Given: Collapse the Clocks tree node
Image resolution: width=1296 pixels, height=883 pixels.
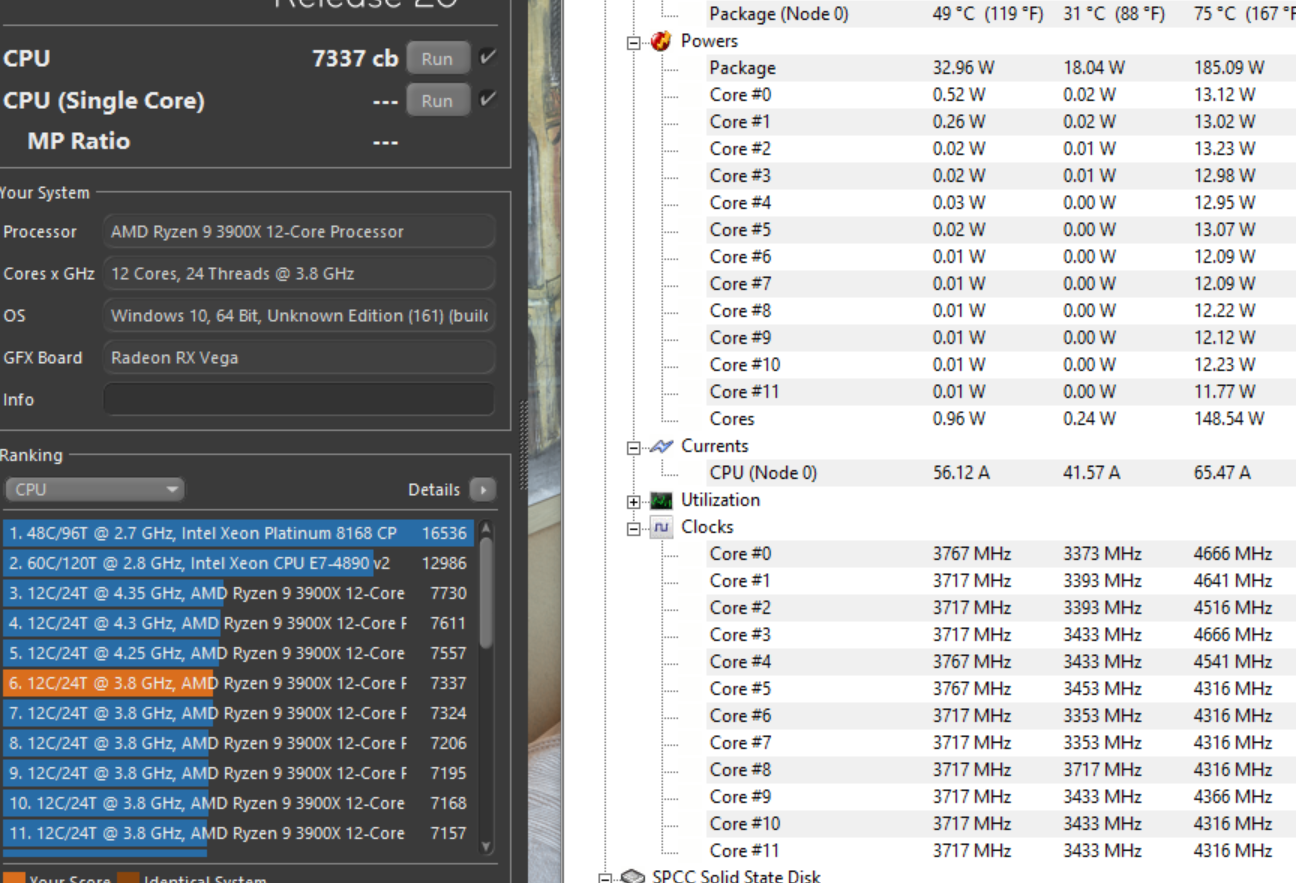Looking at the screenshot, I should click(633, 528).
